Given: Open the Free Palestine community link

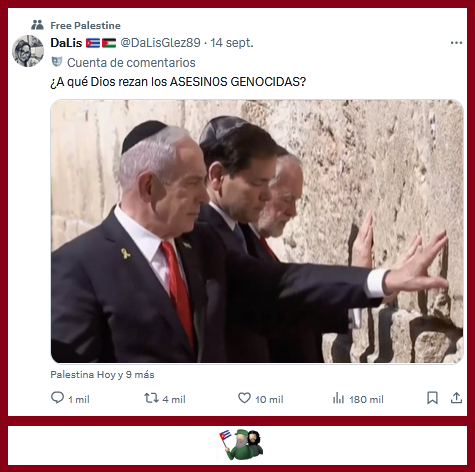Looking at the screenshot, I should coord(86,25).
